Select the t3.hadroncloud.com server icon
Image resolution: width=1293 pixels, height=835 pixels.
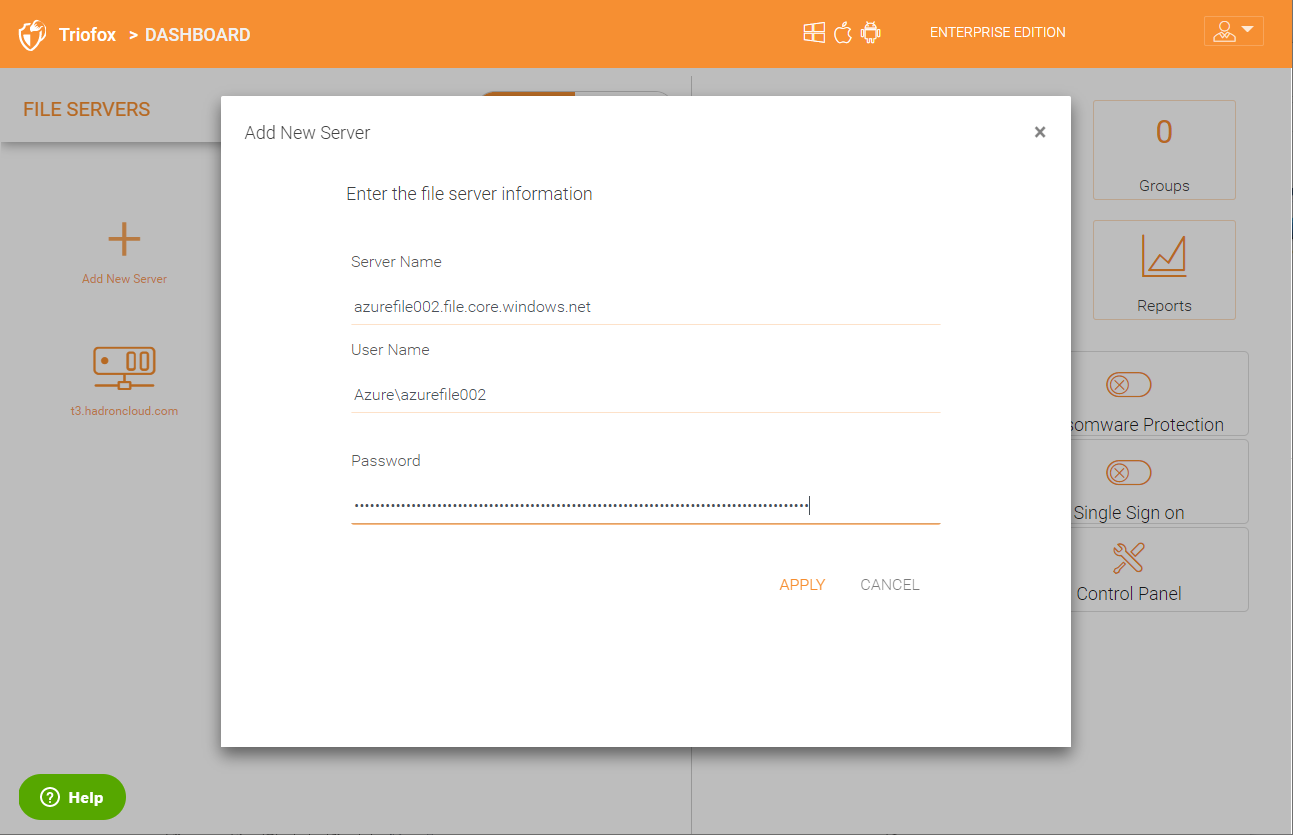click(x=124, y=368)
